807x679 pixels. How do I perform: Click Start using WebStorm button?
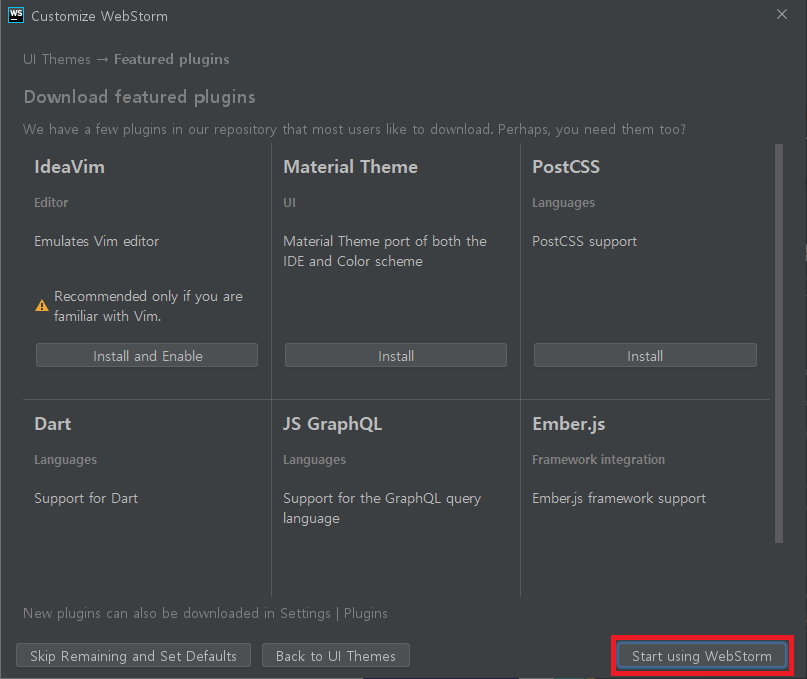(702, 655)
